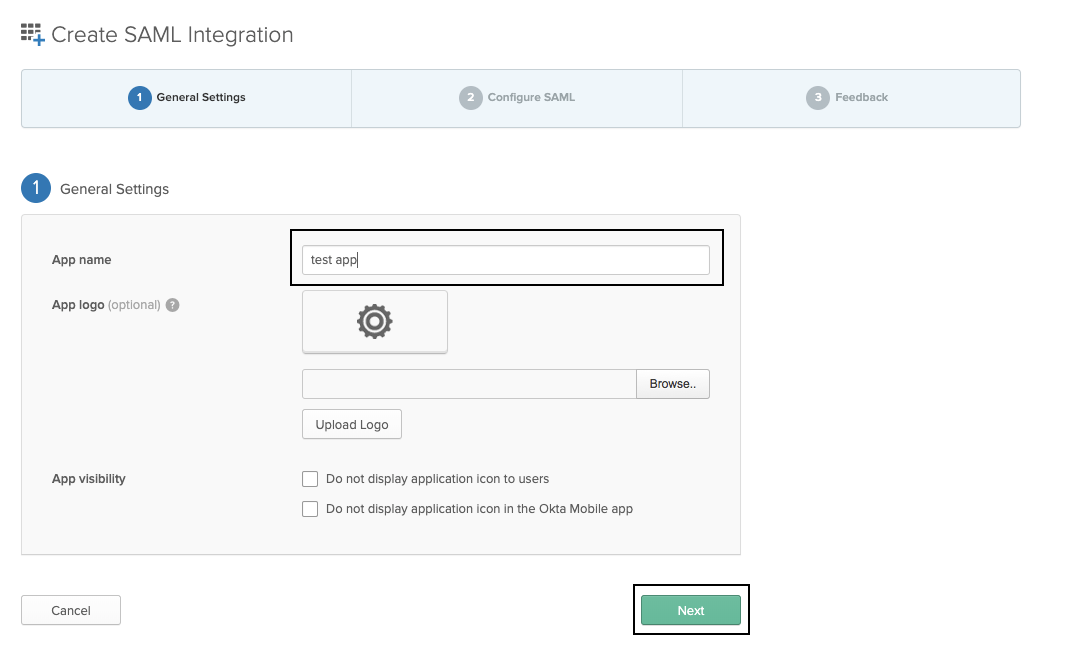Click the blue number badge beside section heading
Image resolution: width=1072 pixels, height=656 pixels.
pos(36,188)
